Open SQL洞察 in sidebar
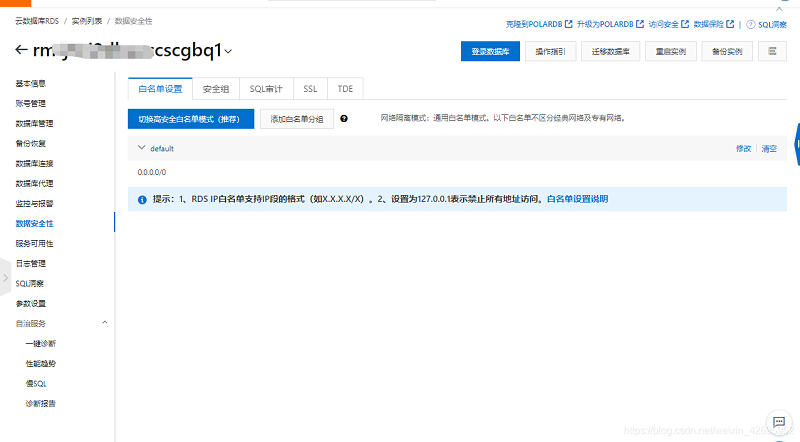 30,283
